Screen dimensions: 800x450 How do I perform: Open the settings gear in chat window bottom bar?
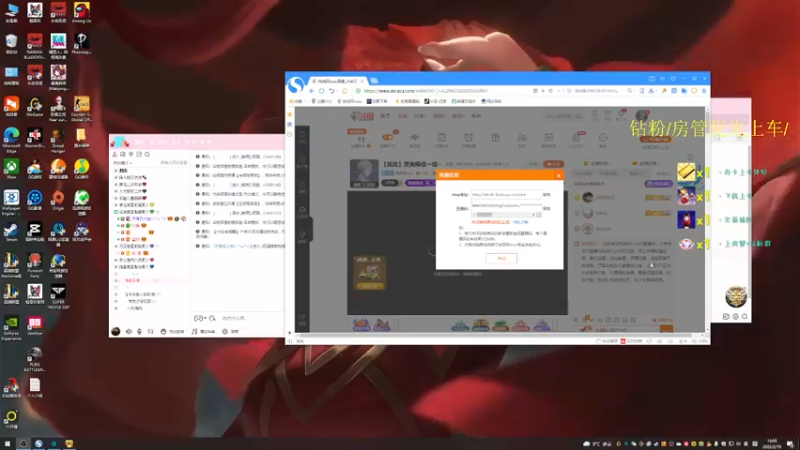[225, 332]
